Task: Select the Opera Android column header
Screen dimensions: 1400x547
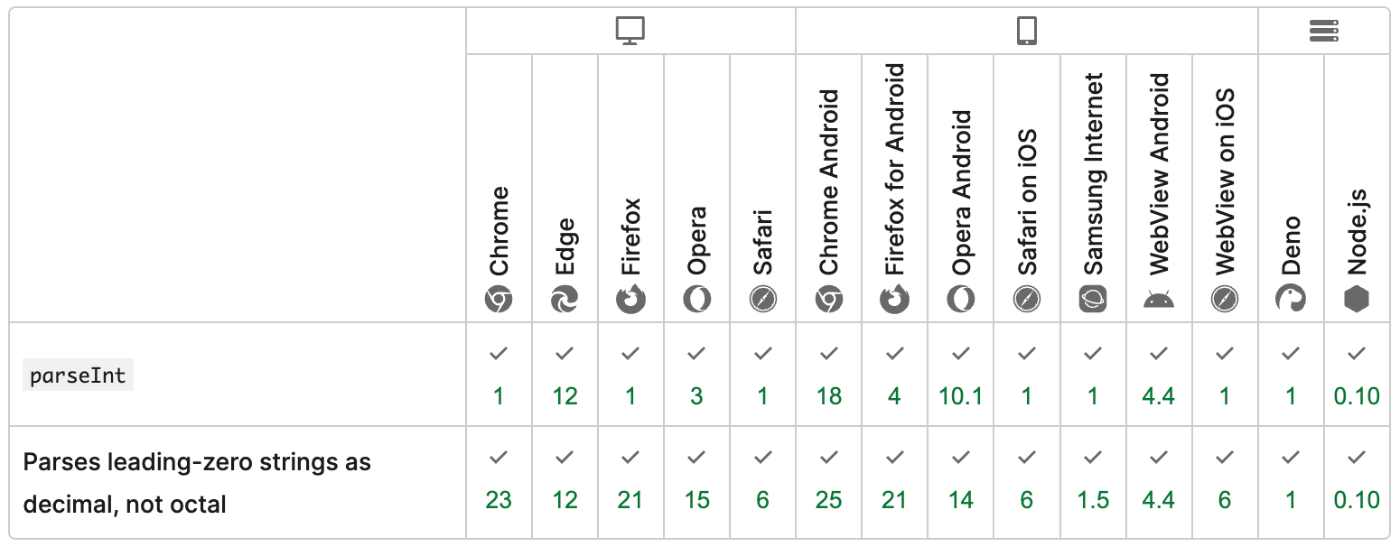Action: 961,192
